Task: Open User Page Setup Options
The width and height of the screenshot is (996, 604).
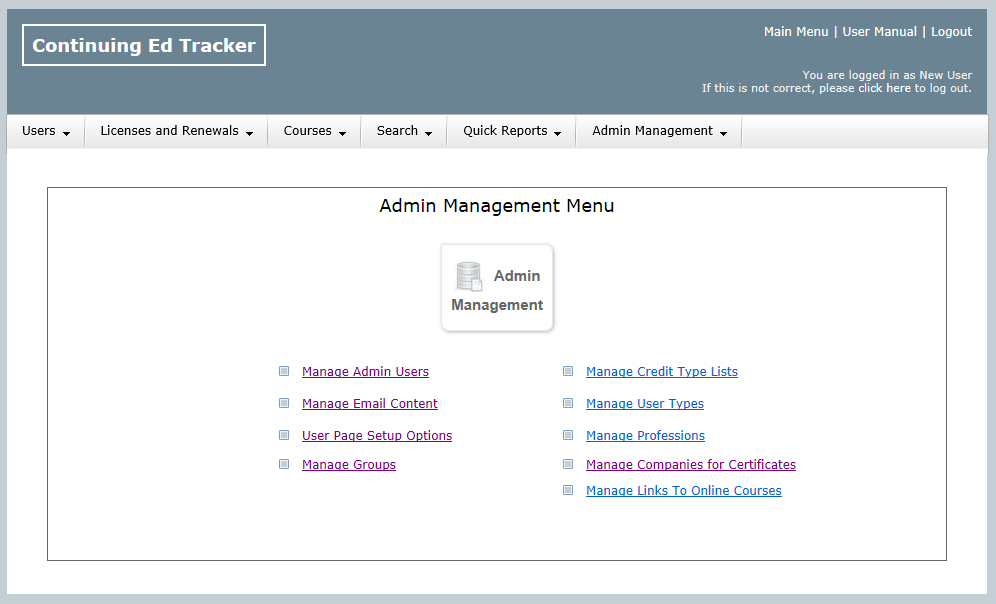Action: click(377, 436)
